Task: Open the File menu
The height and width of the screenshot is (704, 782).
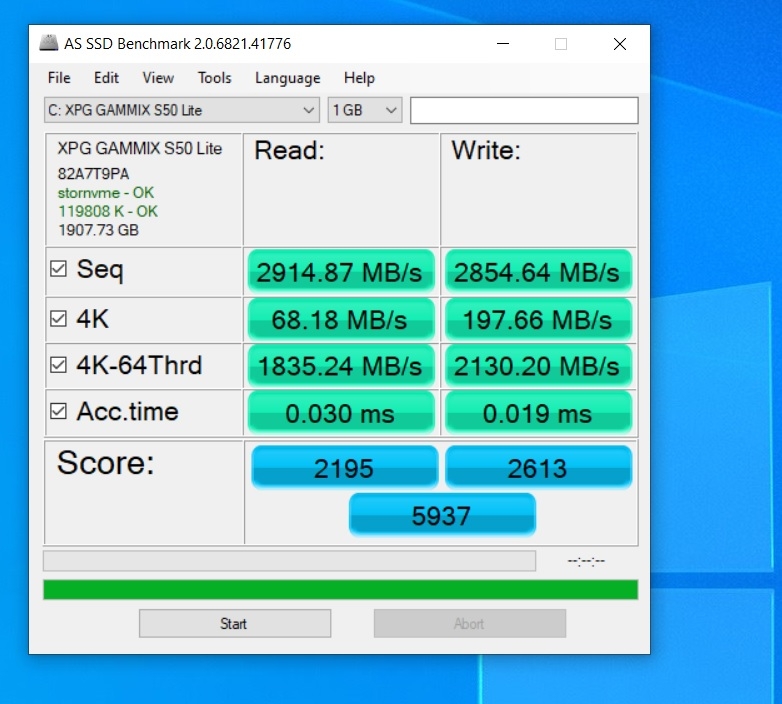Action: (x=59, y=78)
